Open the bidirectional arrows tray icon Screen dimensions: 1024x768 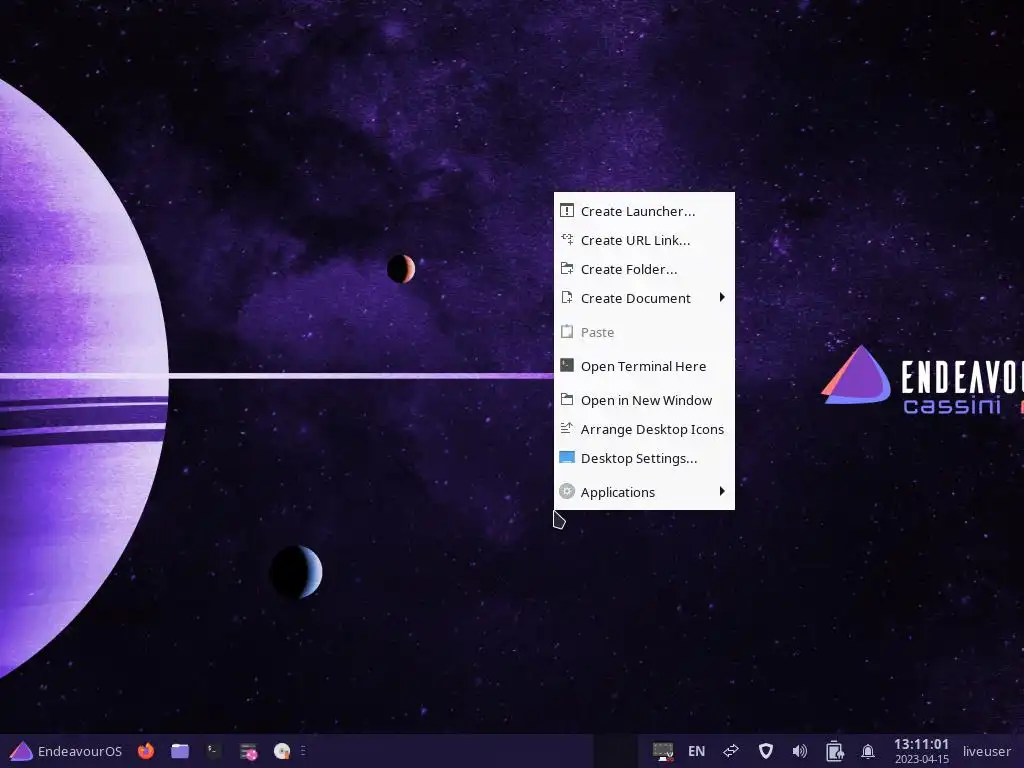pos(731,751)
